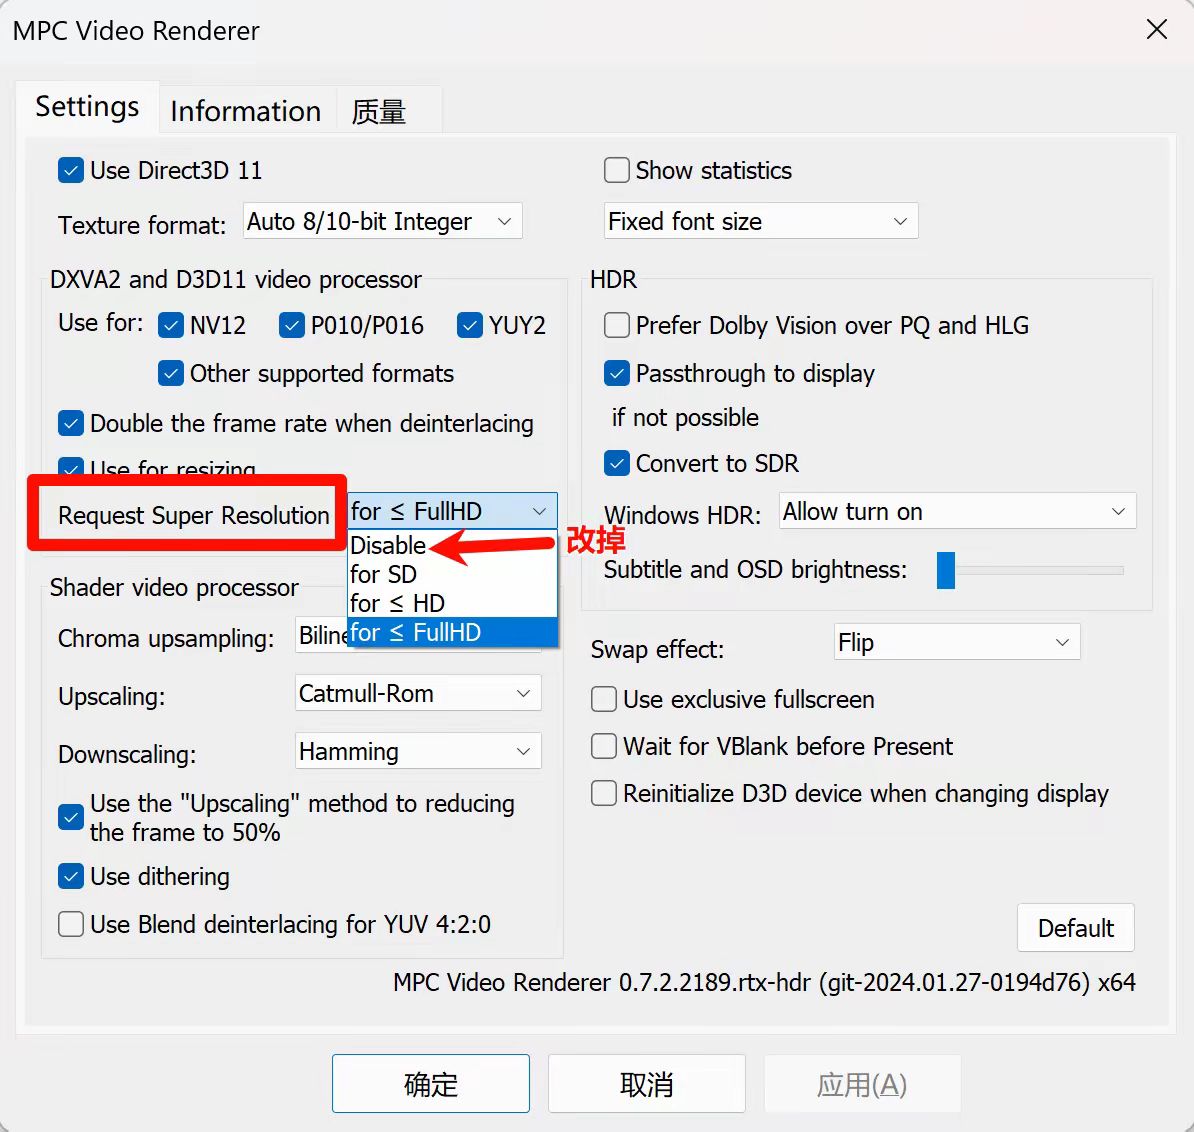Enable Prefer Dolby Vision over PQ and HLG
1194x1132 pixels.
616,325
